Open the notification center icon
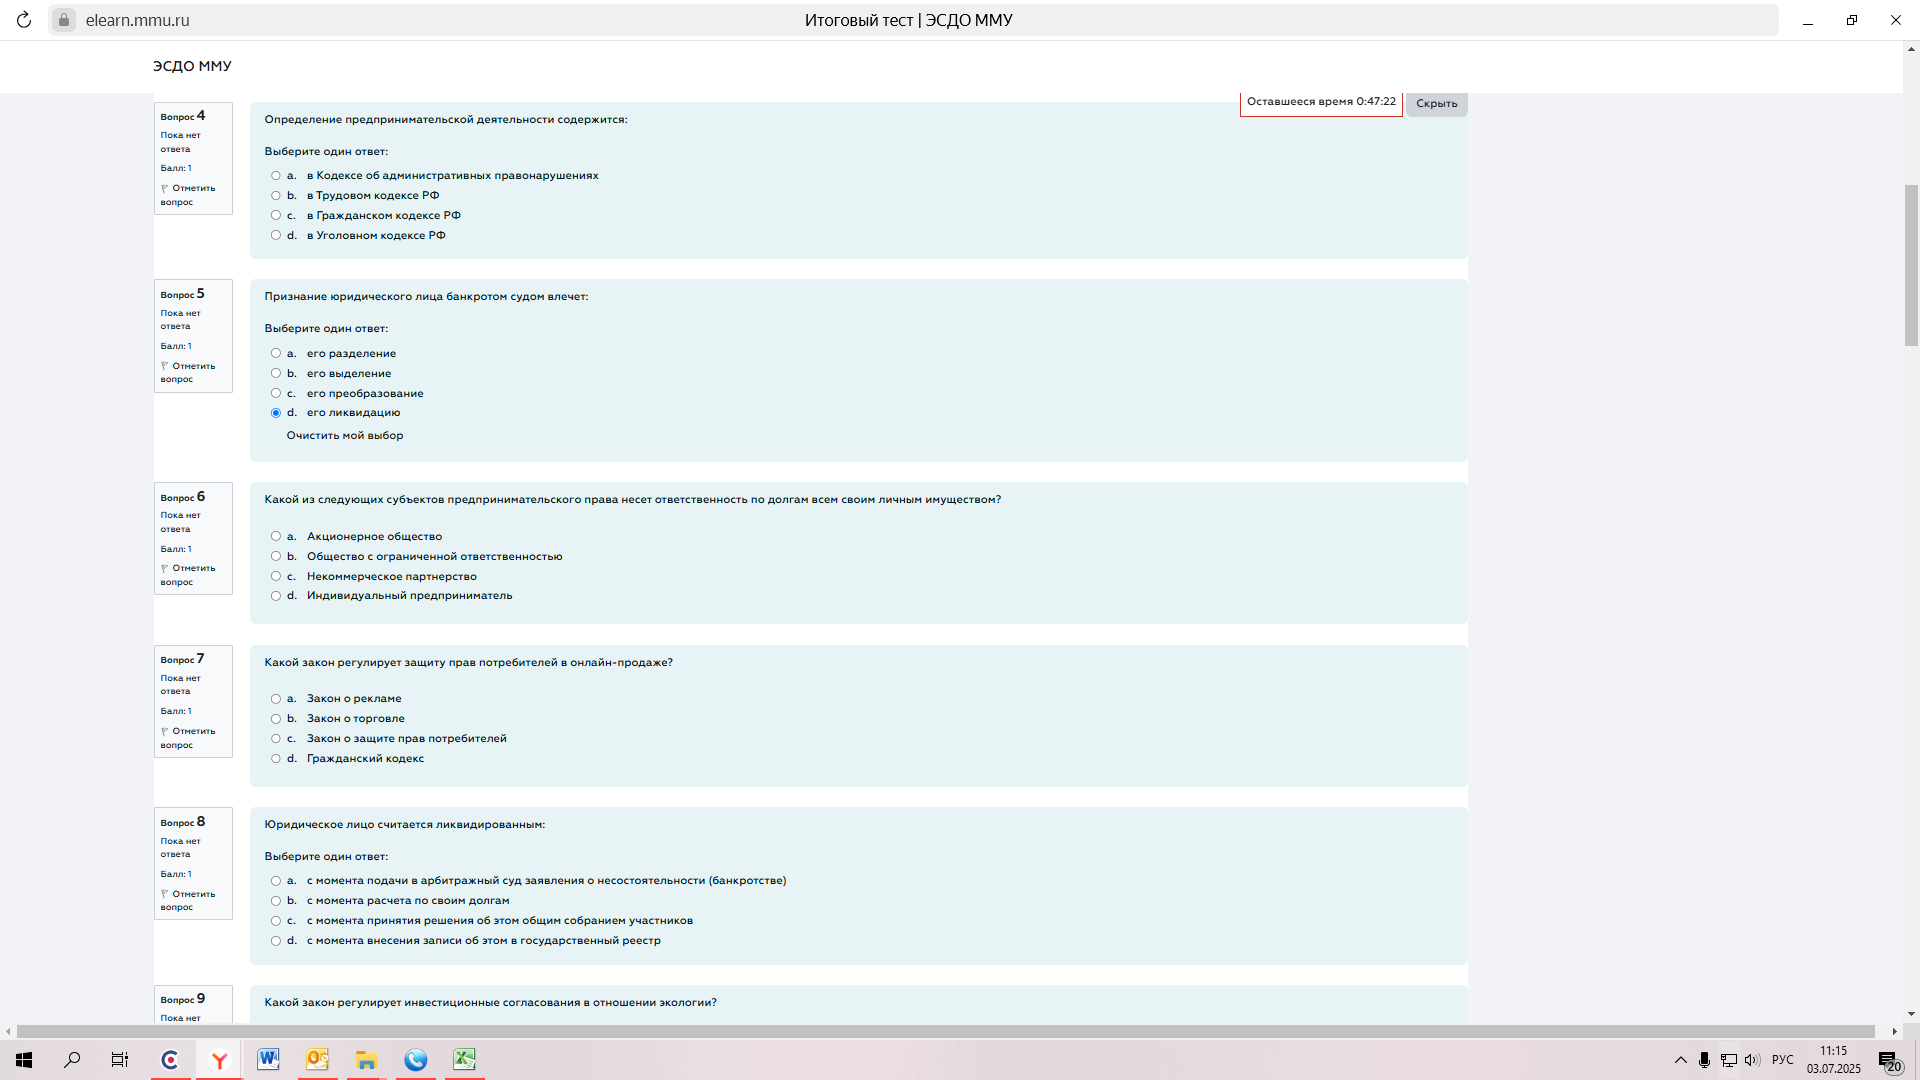1920x1080 pixels. (1889, 1061)
